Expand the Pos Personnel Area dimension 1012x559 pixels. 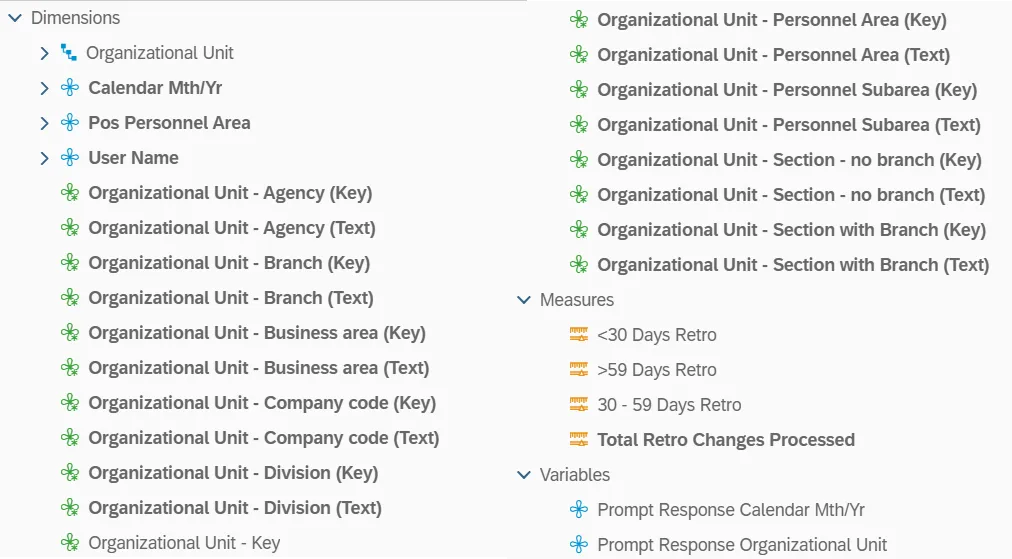44,123
